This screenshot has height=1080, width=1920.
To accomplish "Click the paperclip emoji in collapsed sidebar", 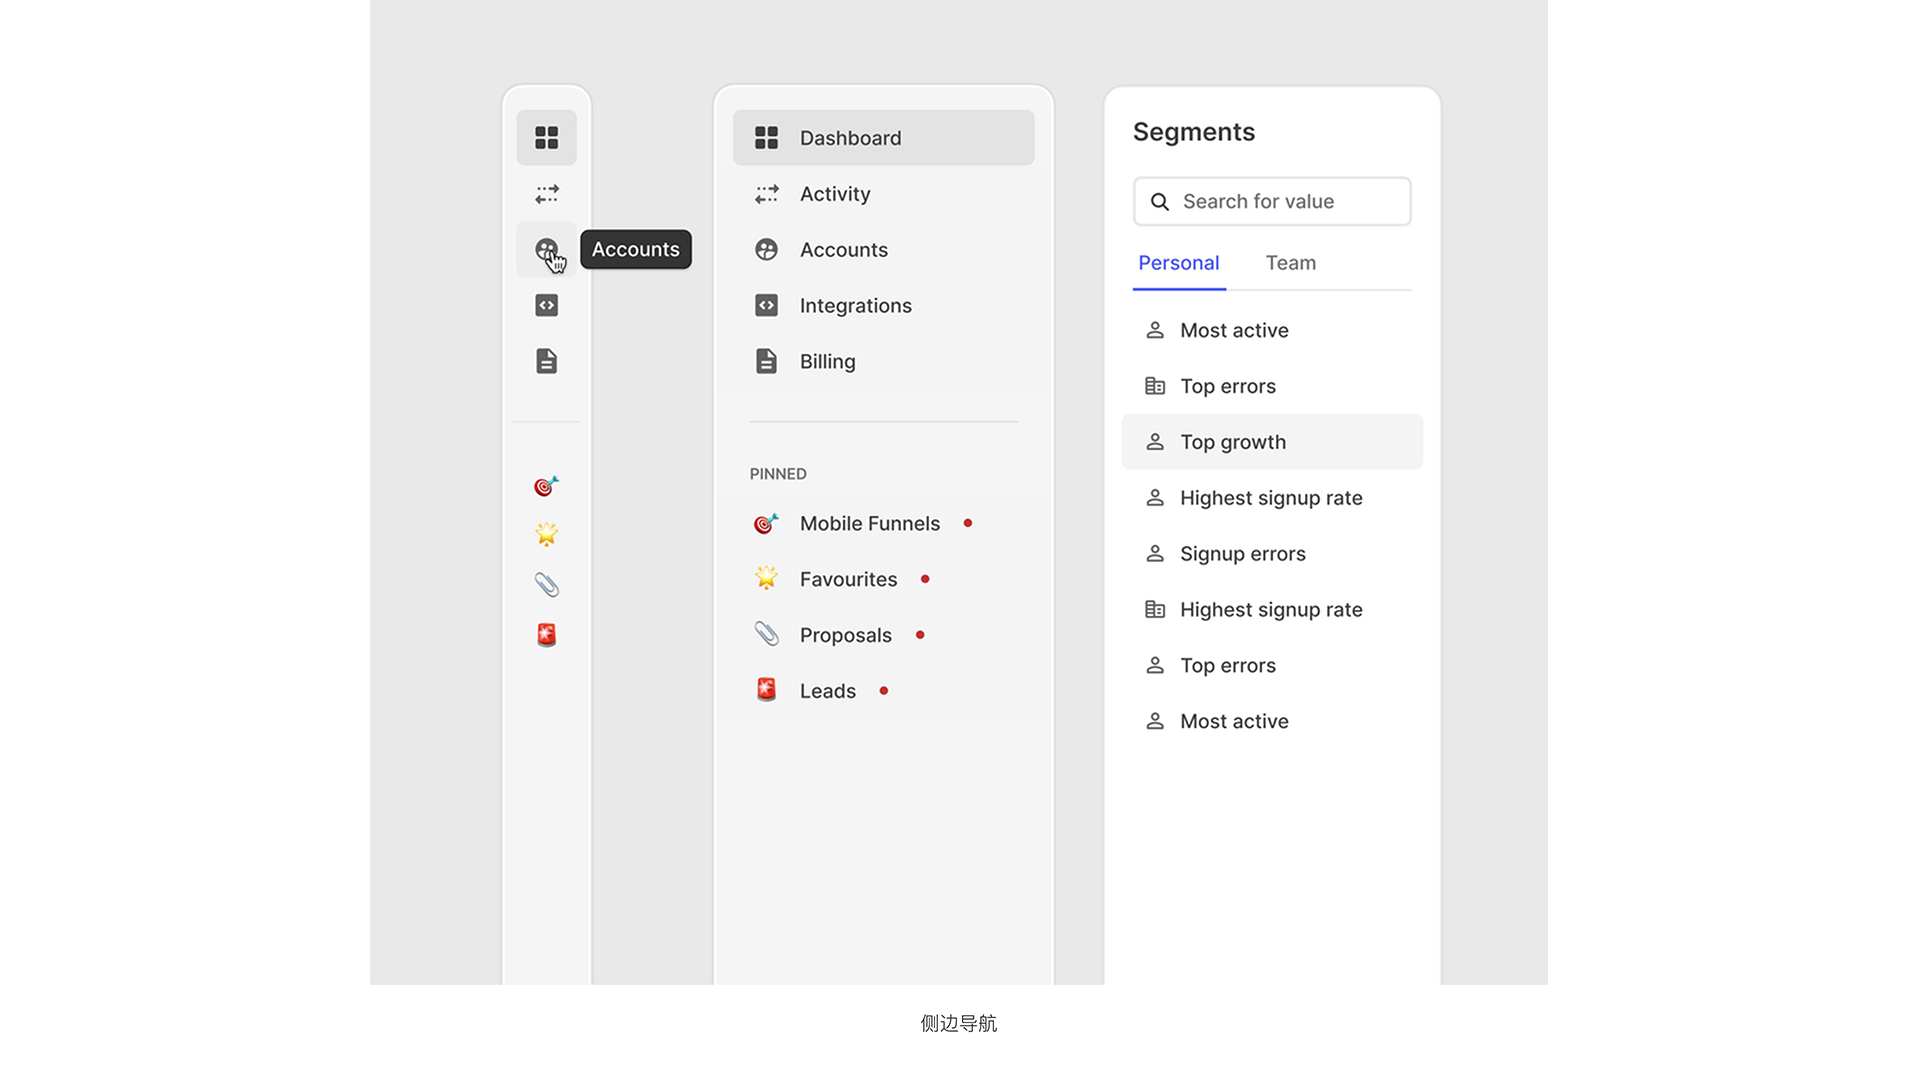I will (x=546, y=585).
